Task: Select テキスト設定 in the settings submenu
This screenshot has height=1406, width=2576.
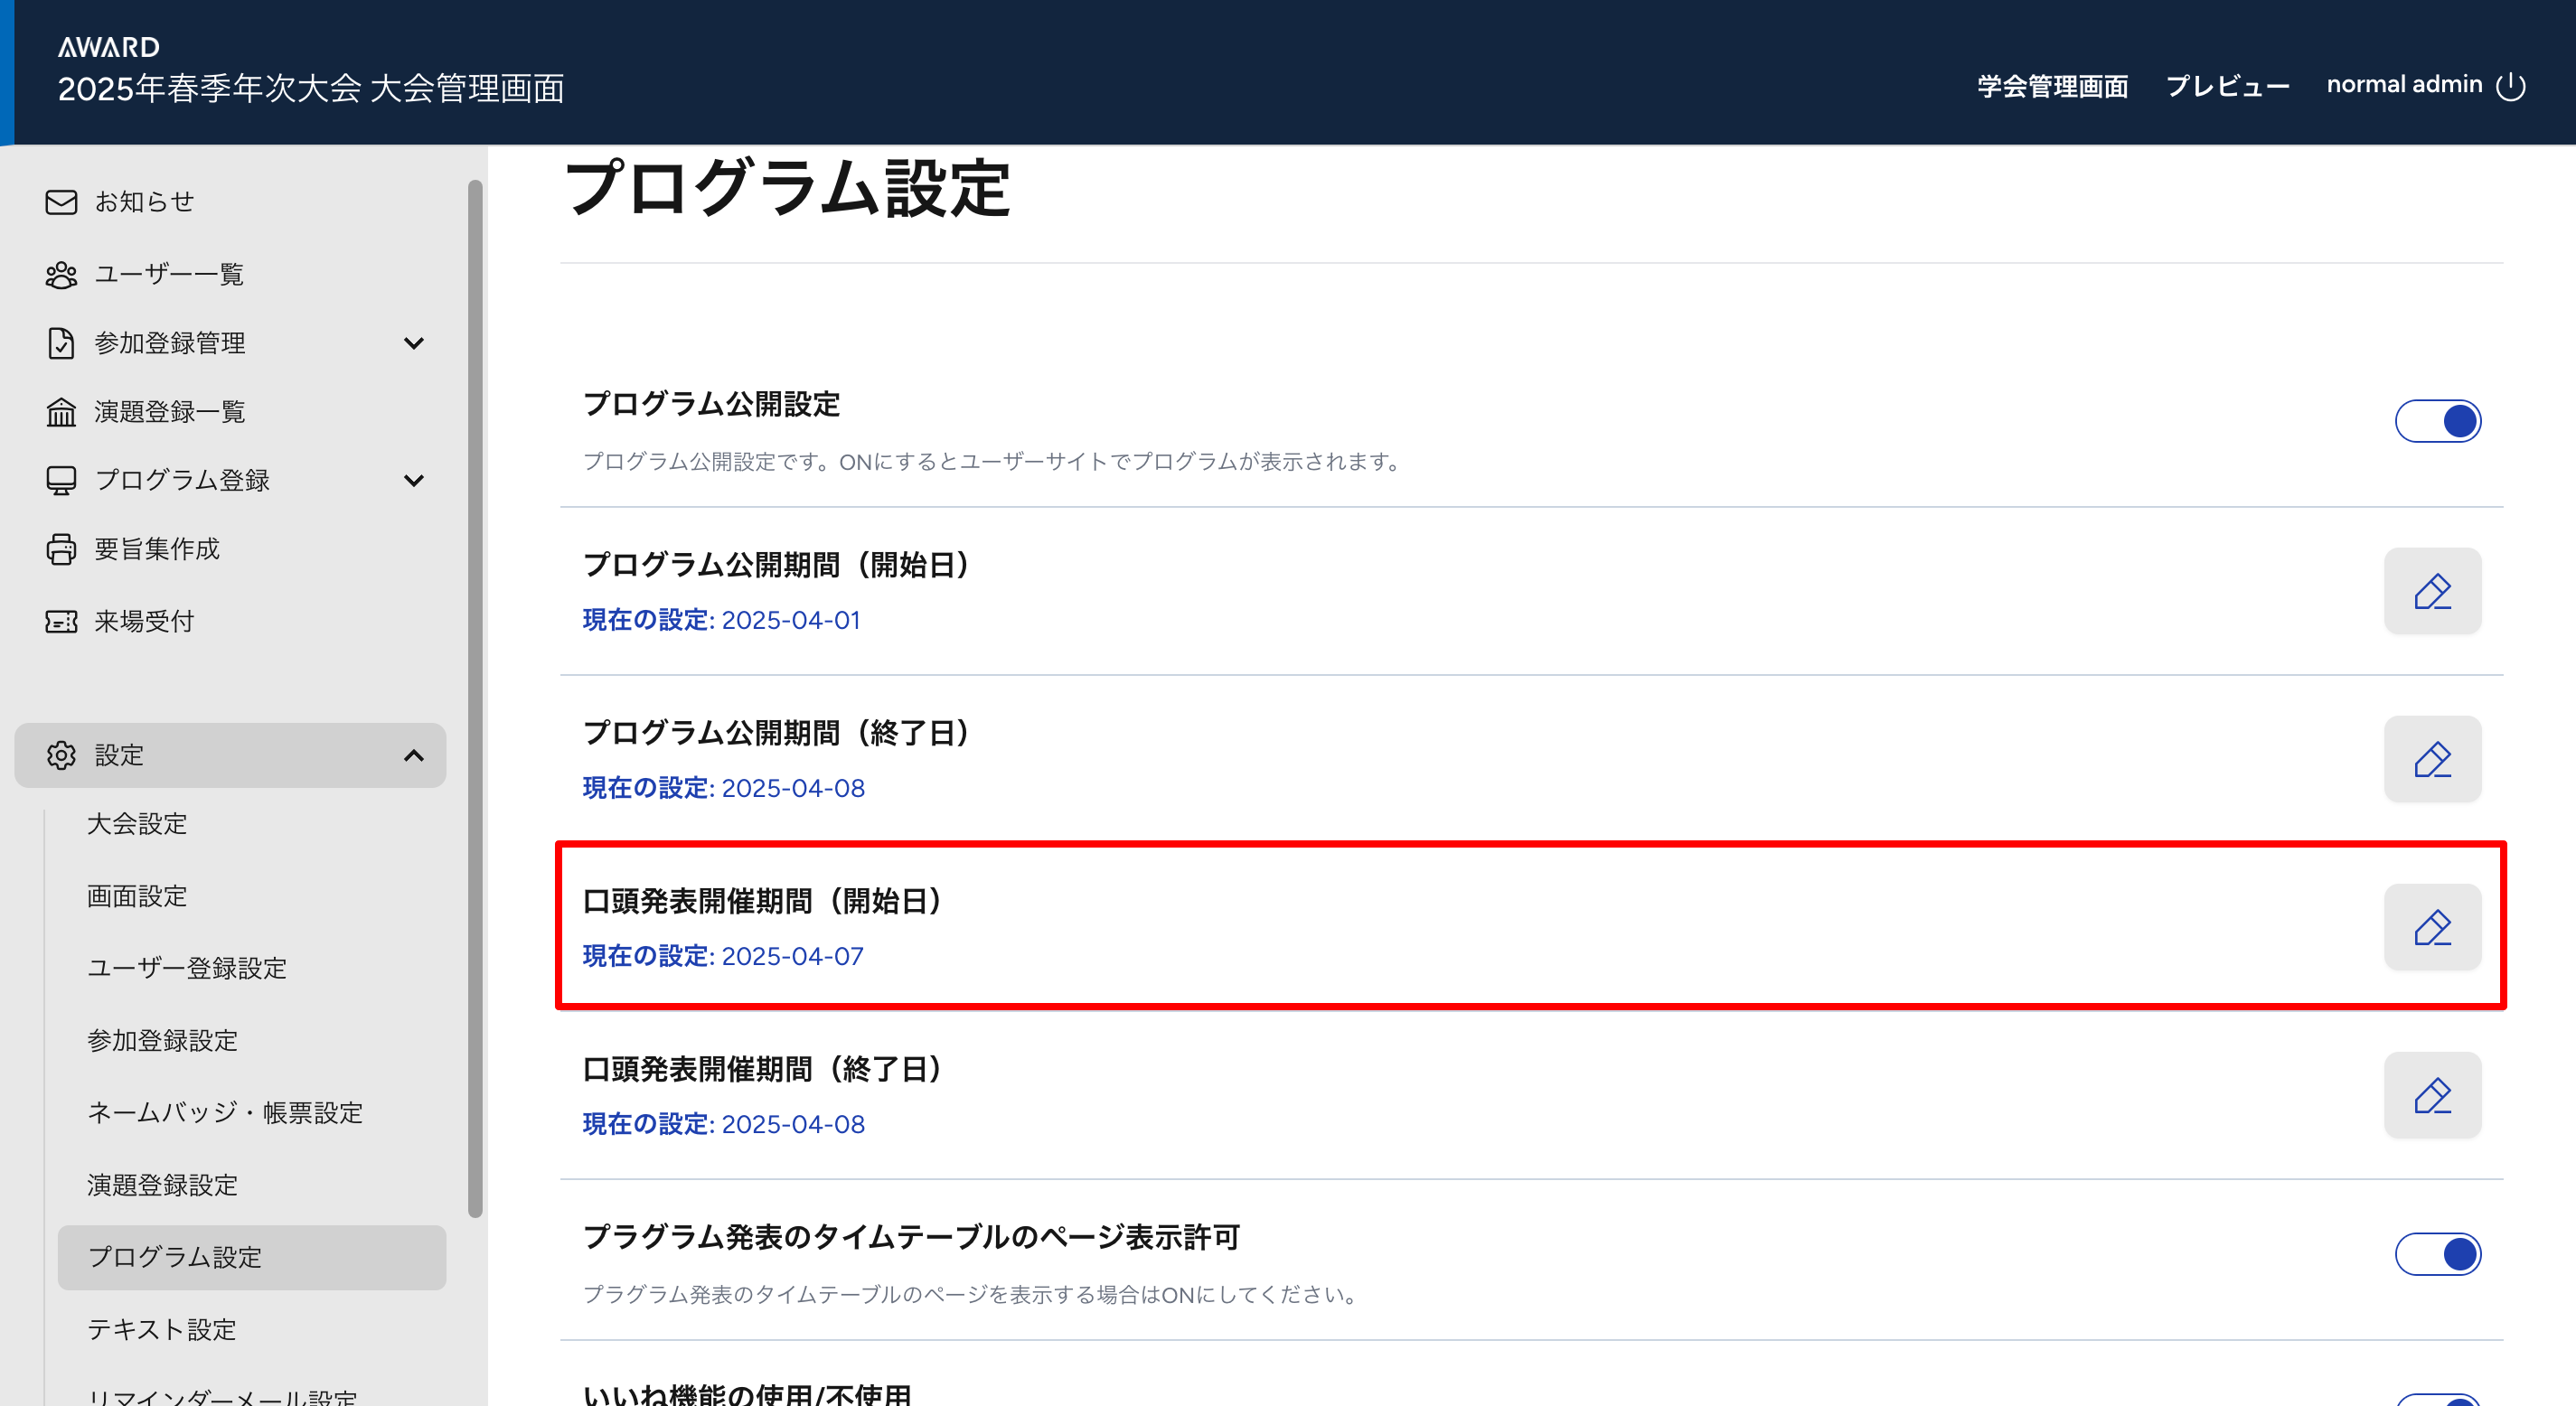Action: 162,1329
